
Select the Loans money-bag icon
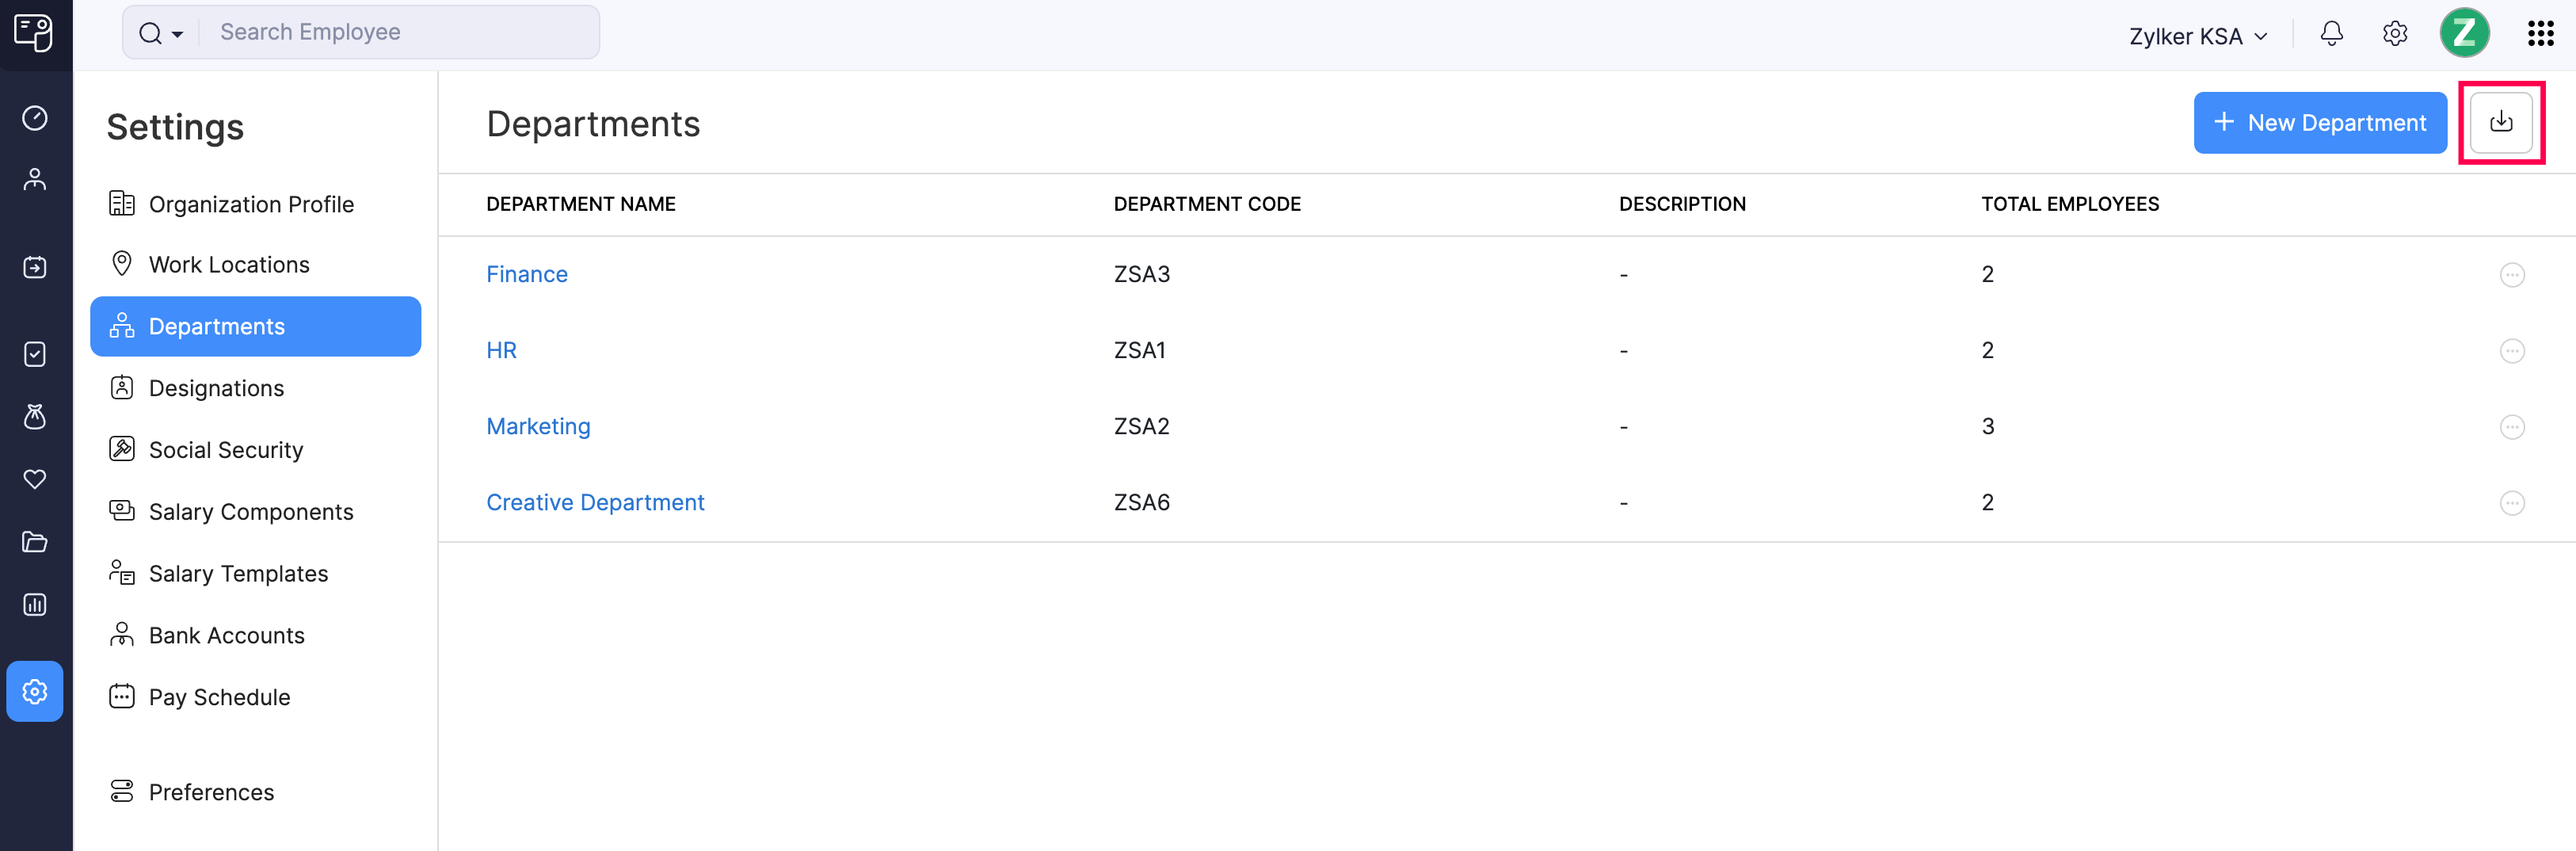(35, 417)
